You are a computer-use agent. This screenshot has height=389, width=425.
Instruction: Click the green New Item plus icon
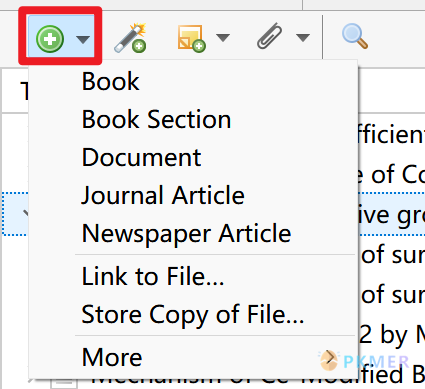tap(50, 39)
